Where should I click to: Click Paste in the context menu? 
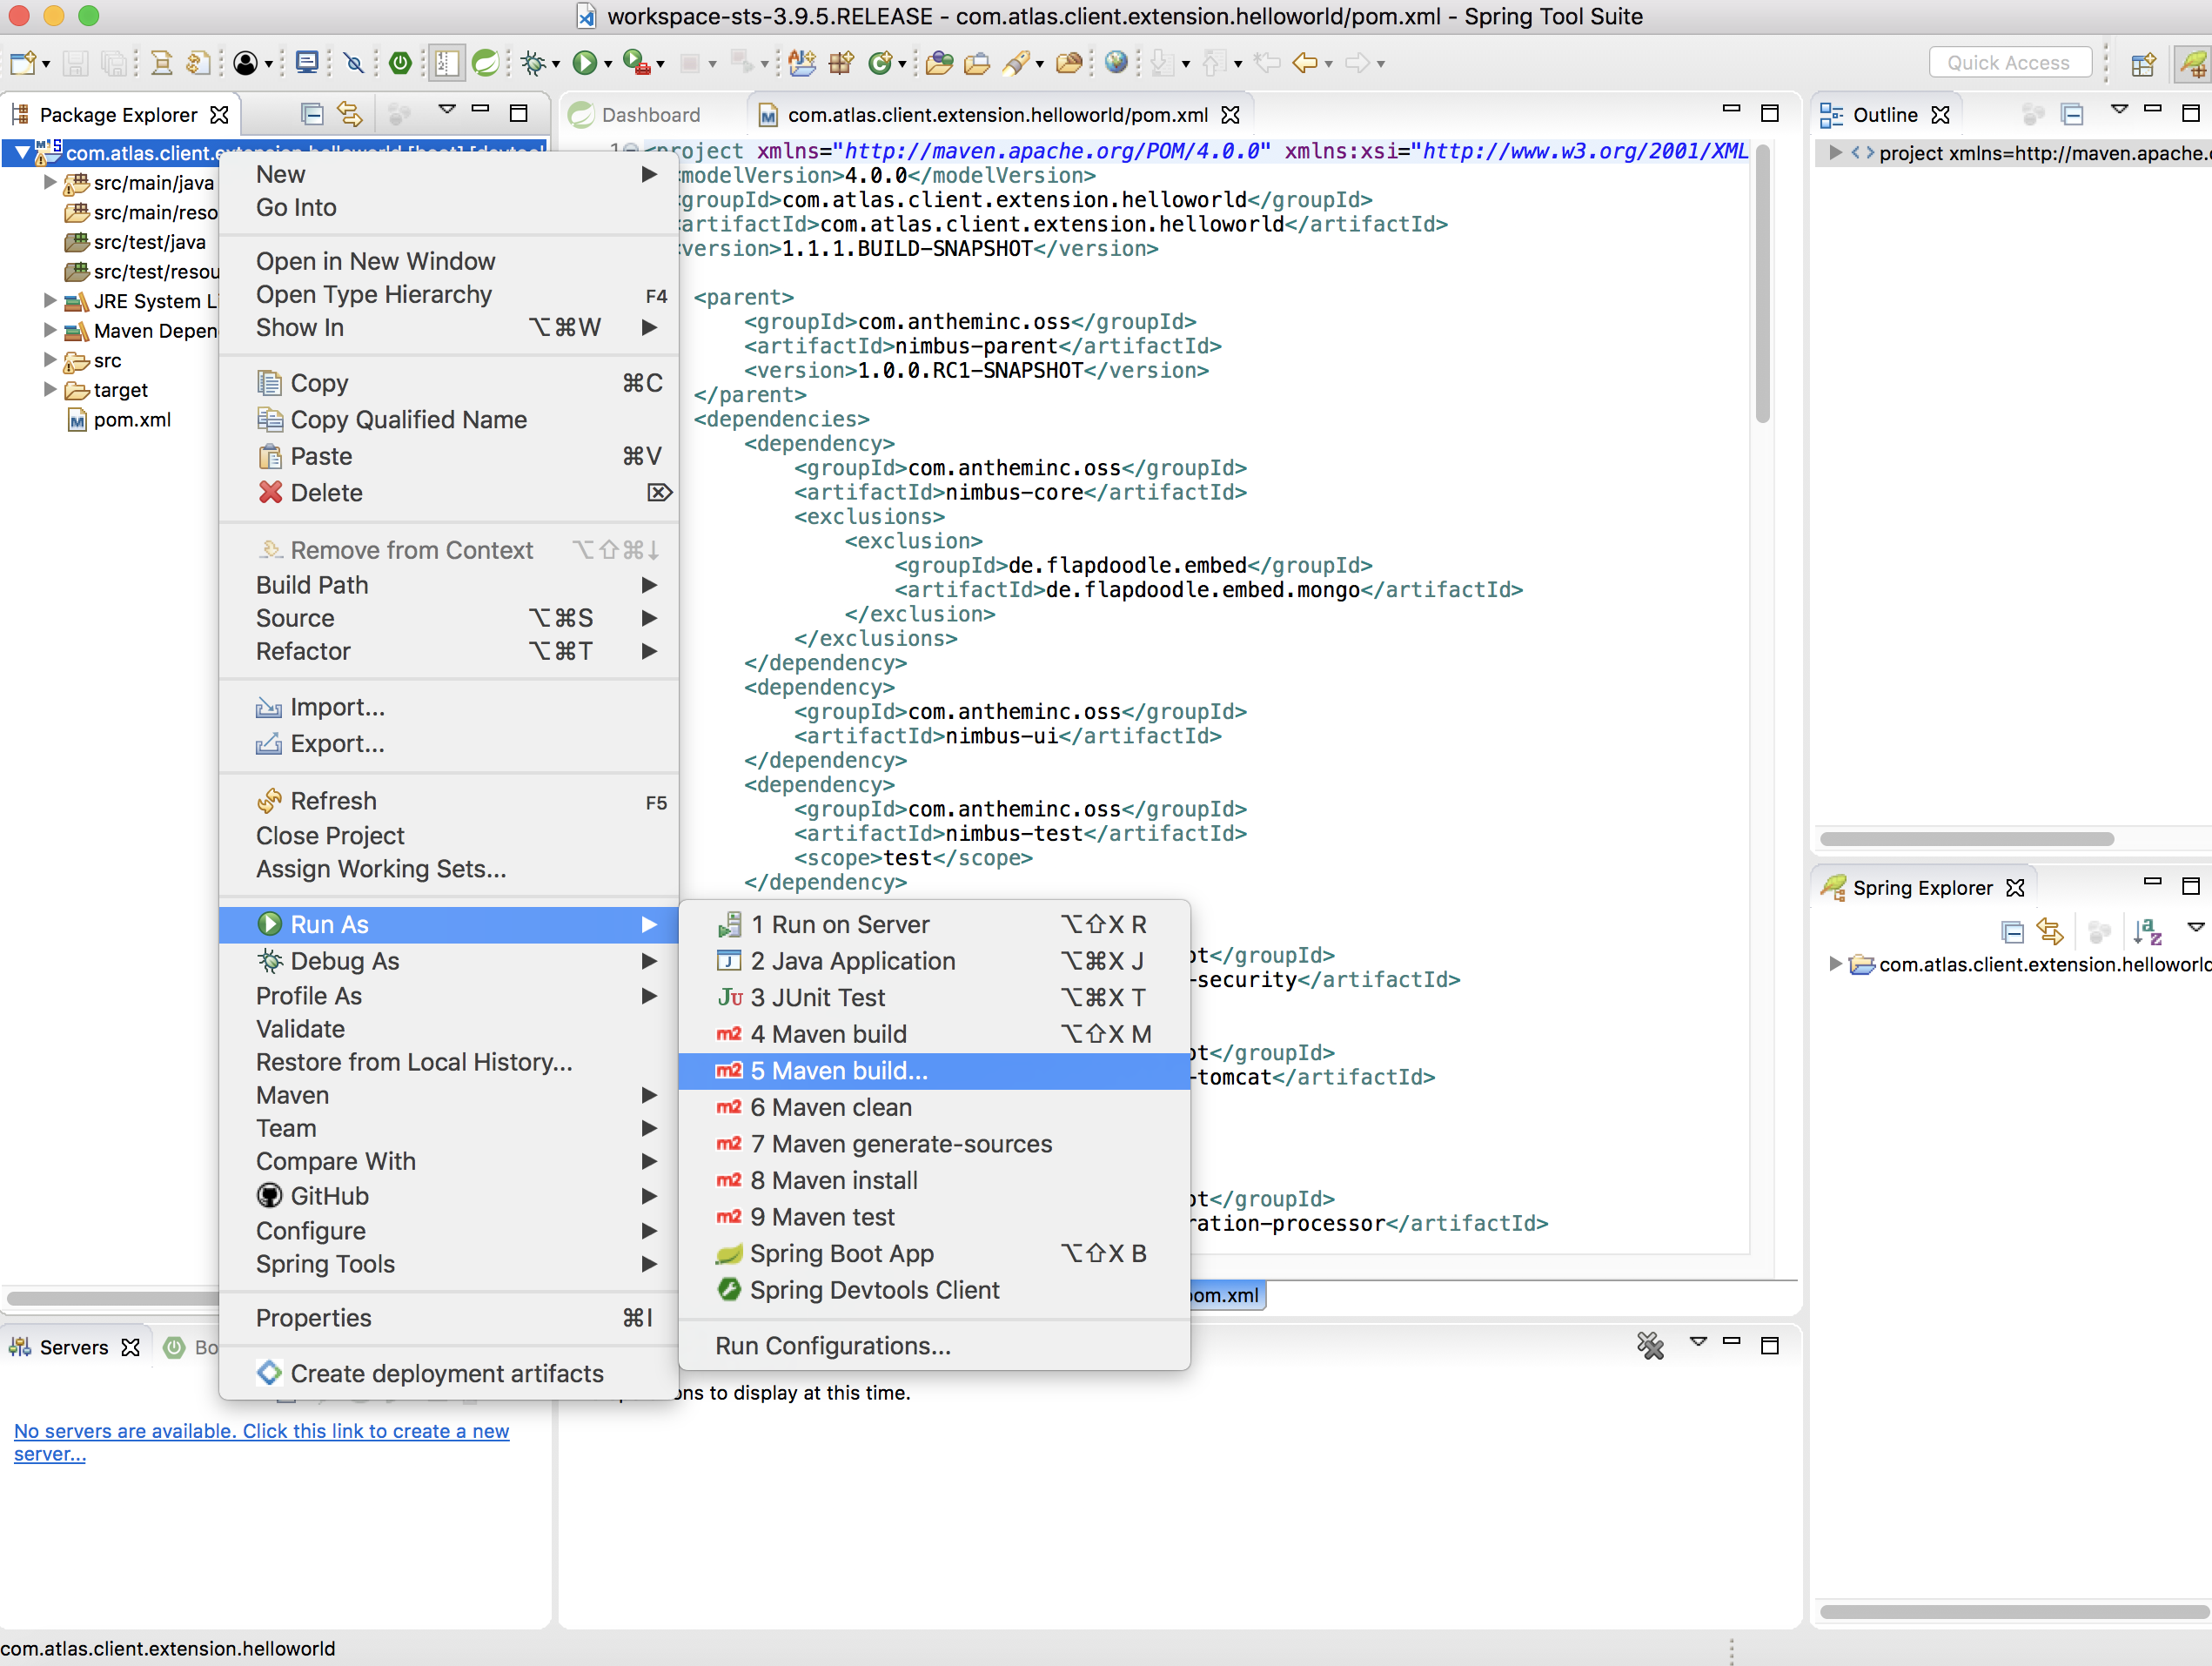click(x=448, y=456)
